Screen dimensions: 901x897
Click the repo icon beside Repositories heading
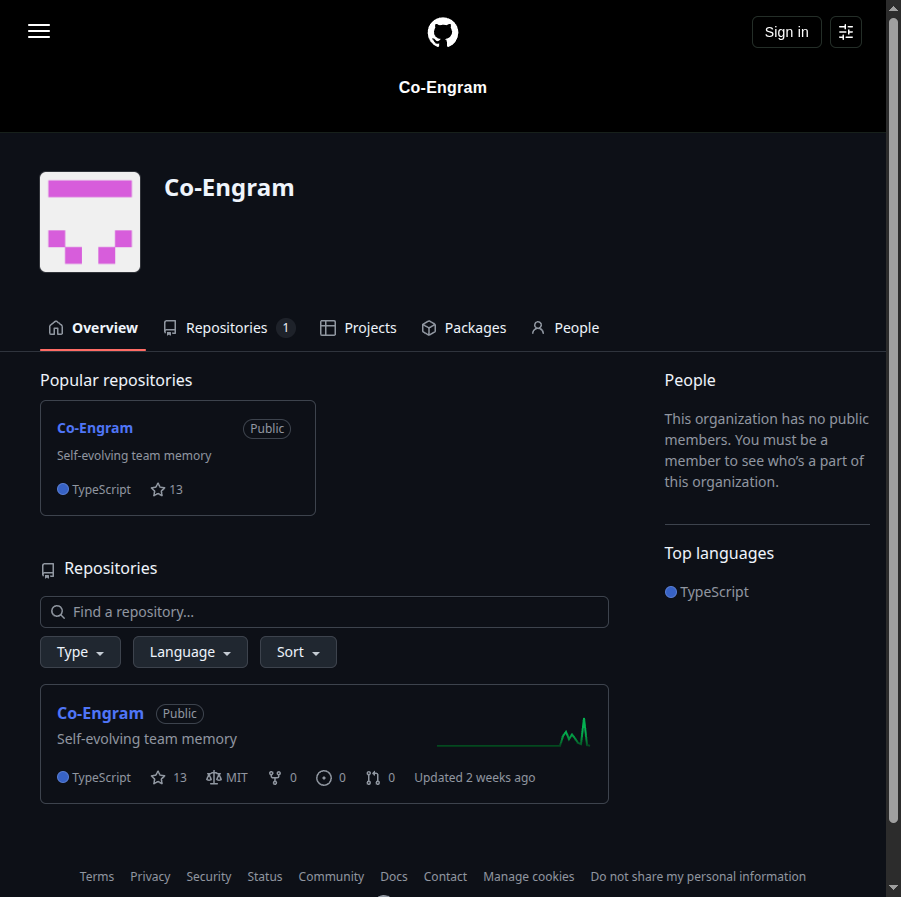tap(48, 570)
